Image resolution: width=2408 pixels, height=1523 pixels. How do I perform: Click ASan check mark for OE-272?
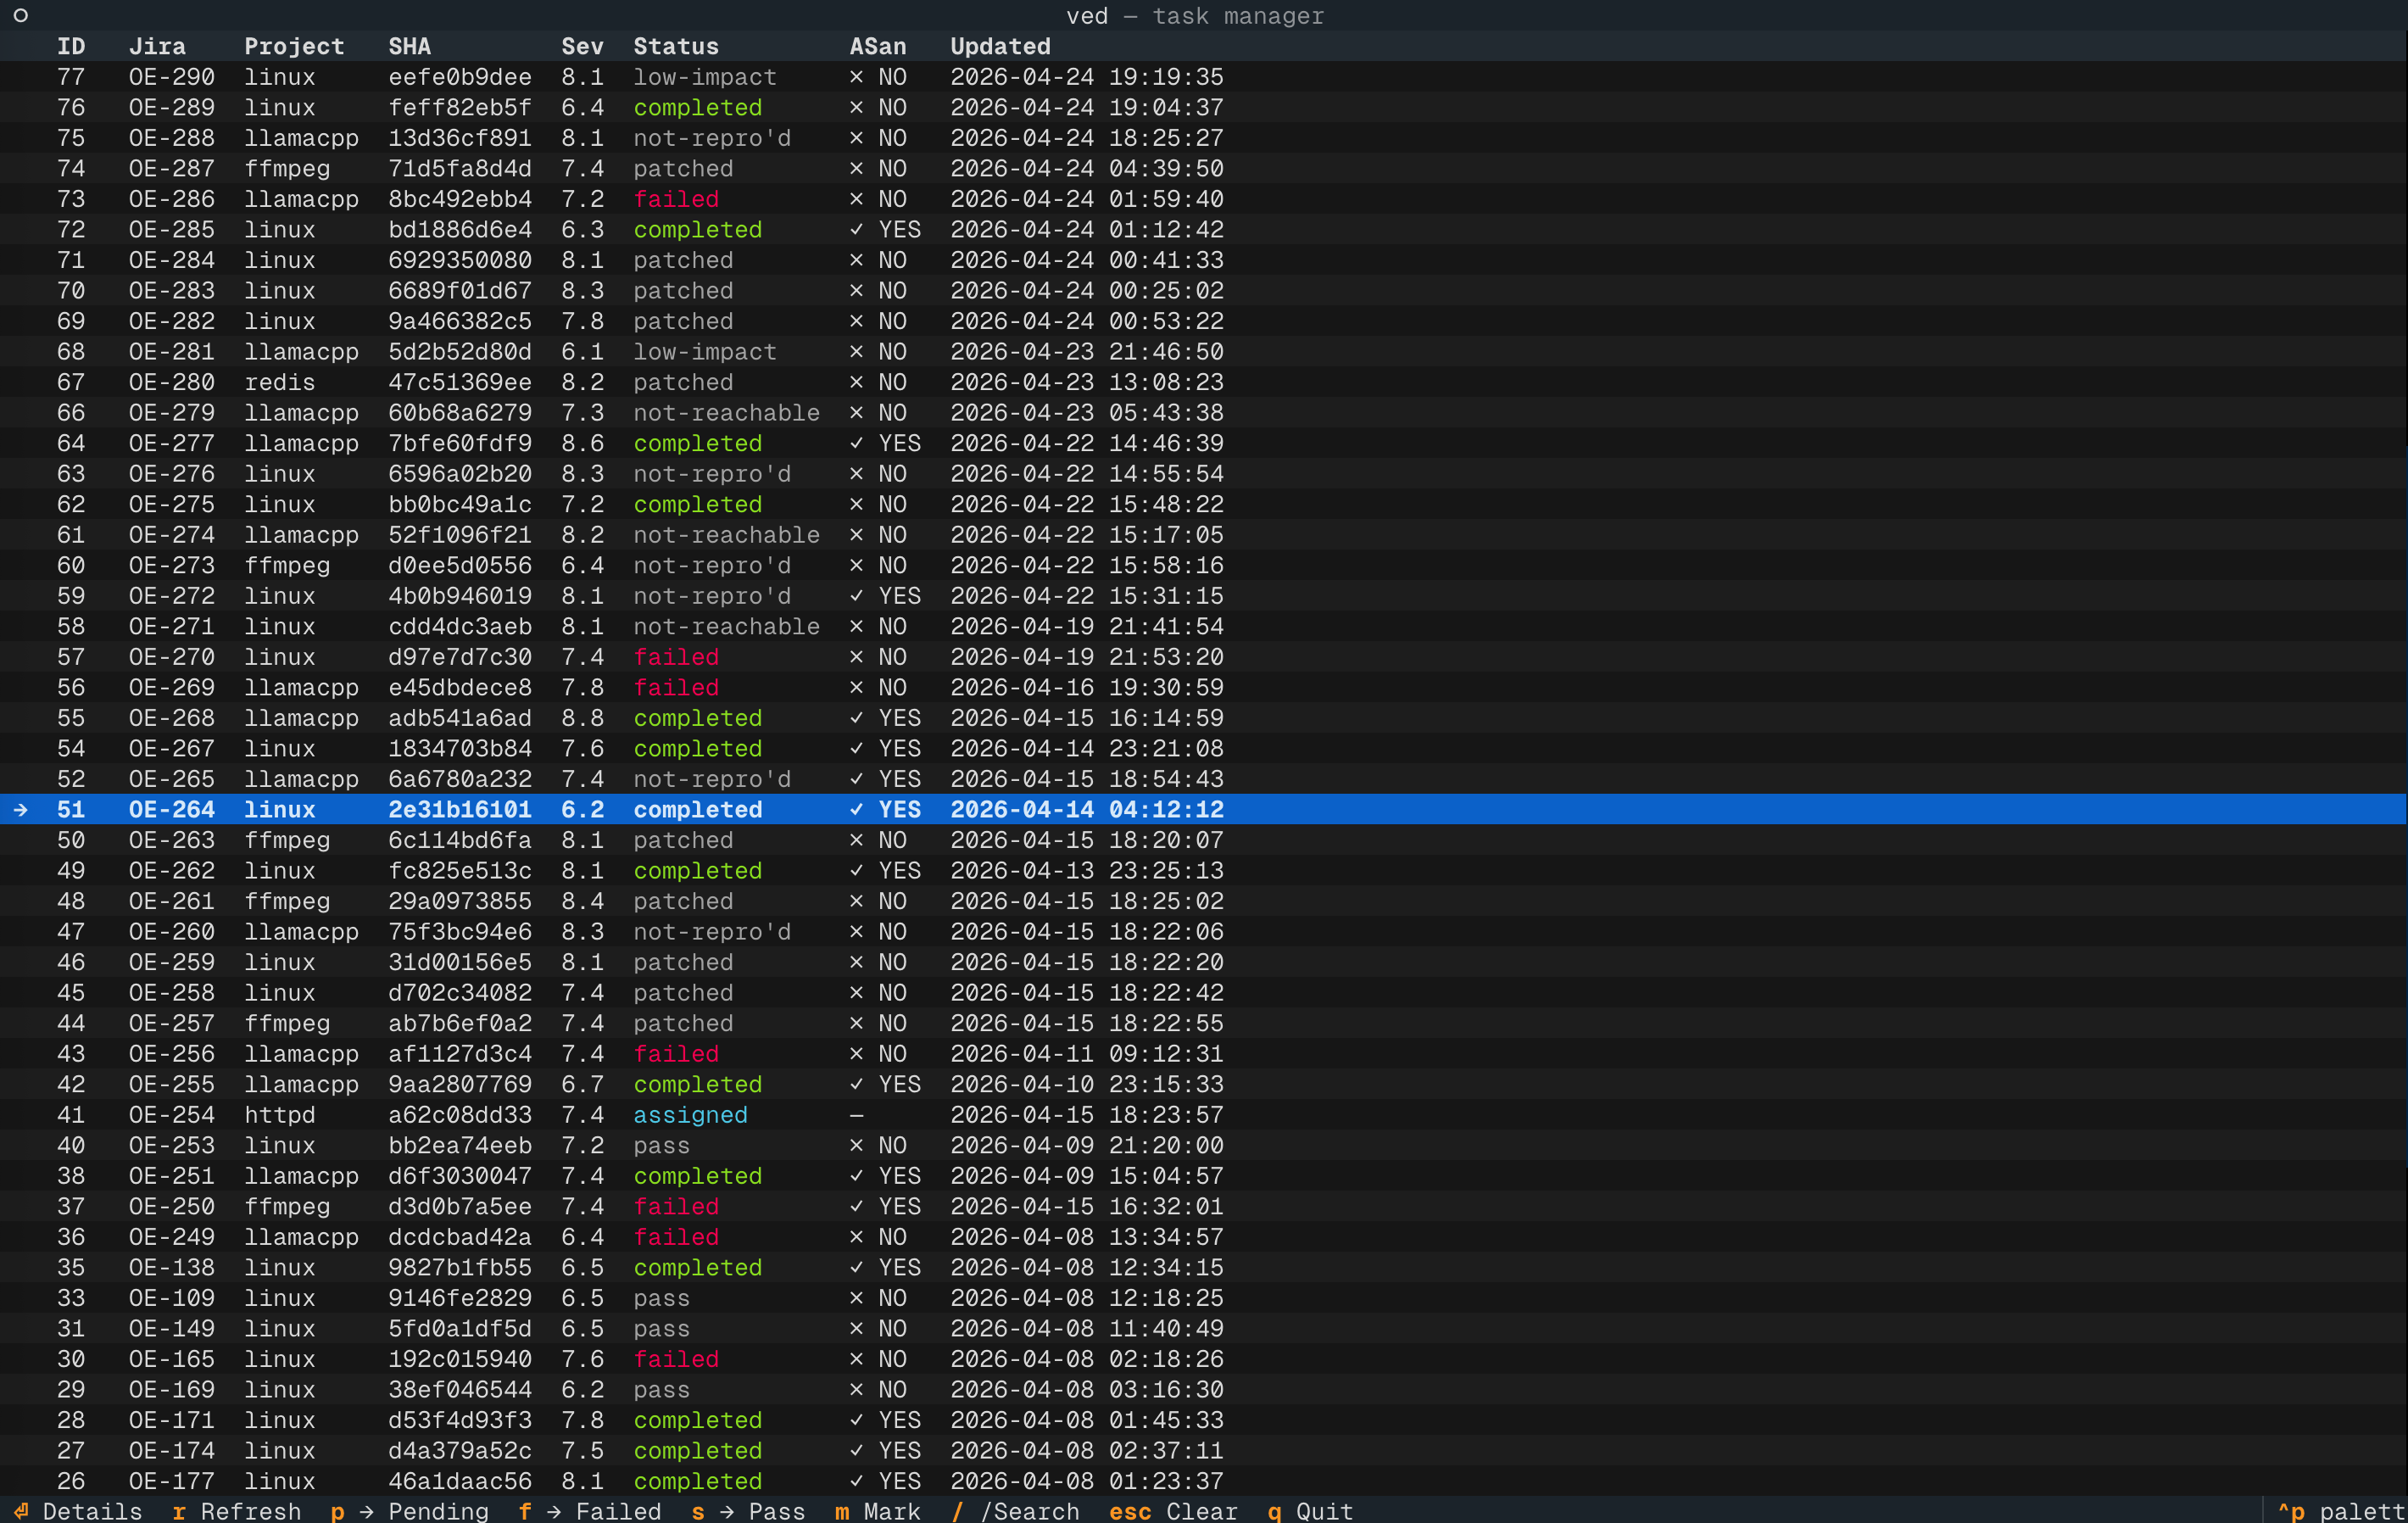pyautogui.click(x=856, y=595)
